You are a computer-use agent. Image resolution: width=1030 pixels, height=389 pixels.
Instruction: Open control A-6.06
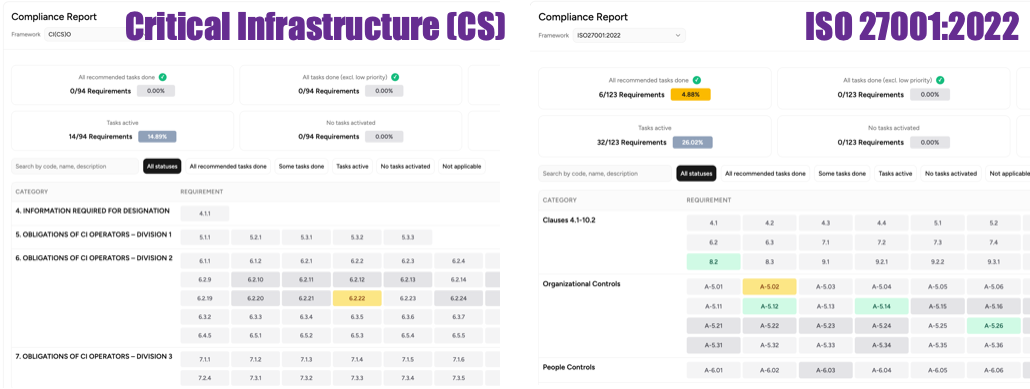click(993, 370)
